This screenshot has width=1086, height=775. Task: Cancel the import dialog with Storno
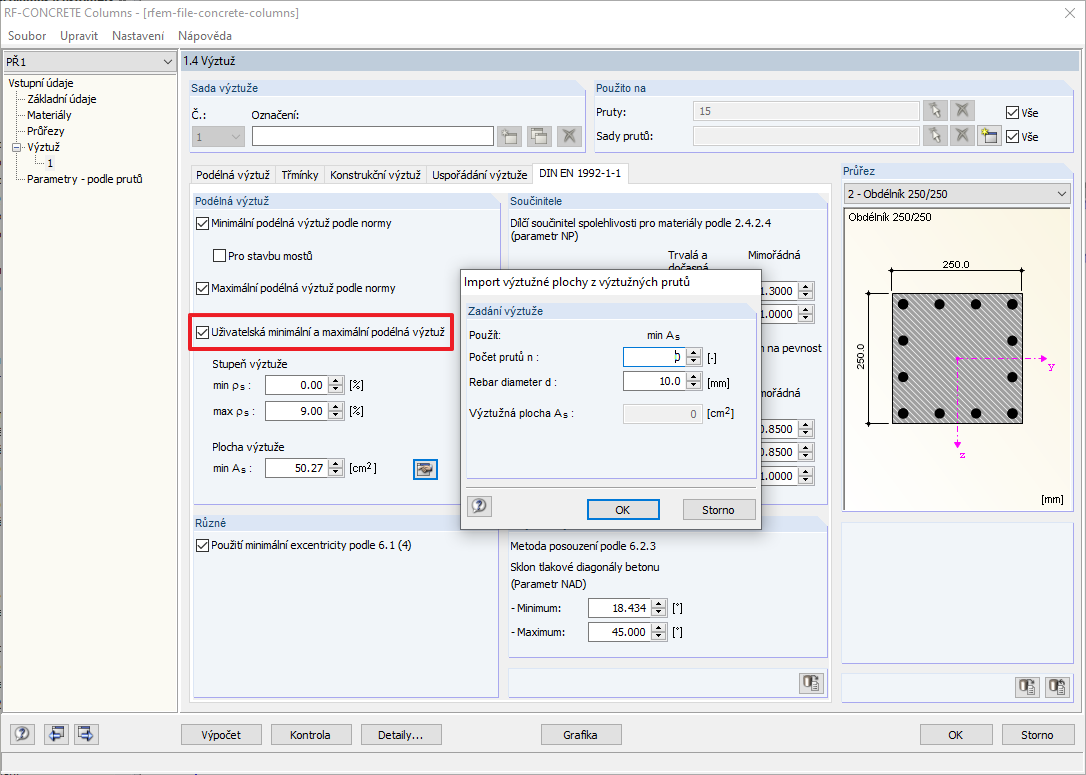coord(719,509)
